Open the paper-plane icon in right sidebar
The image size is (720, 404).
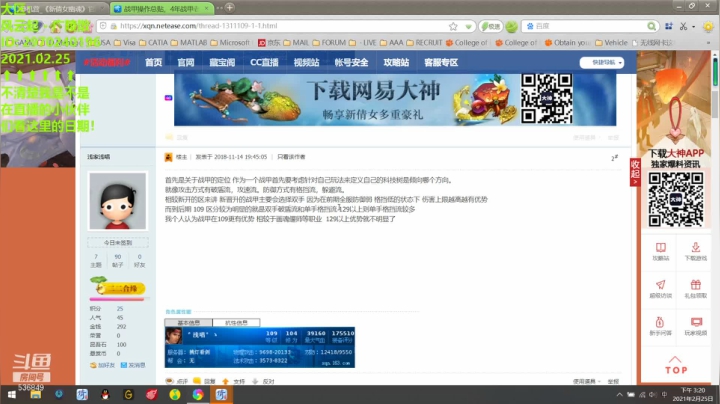tap(660, 285)
